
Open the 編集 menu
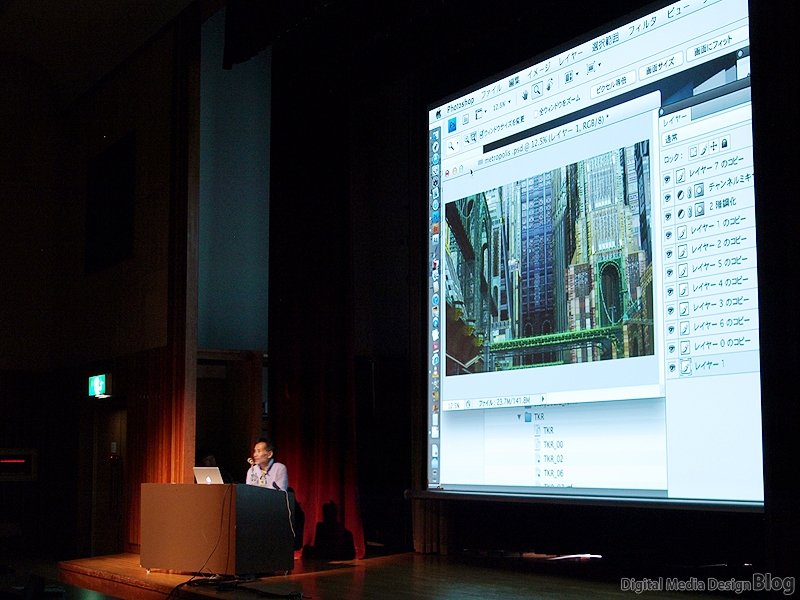click(514, 82)
